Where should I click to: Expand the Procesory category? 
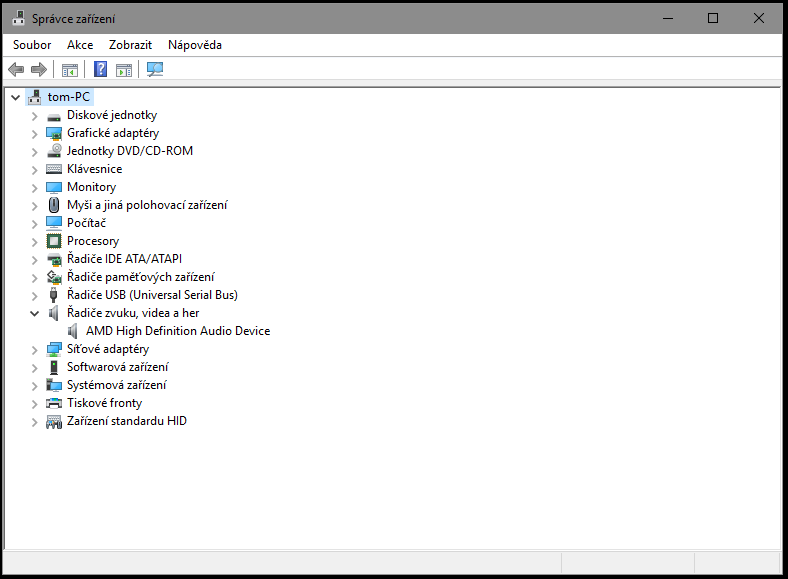pos(34,242)
